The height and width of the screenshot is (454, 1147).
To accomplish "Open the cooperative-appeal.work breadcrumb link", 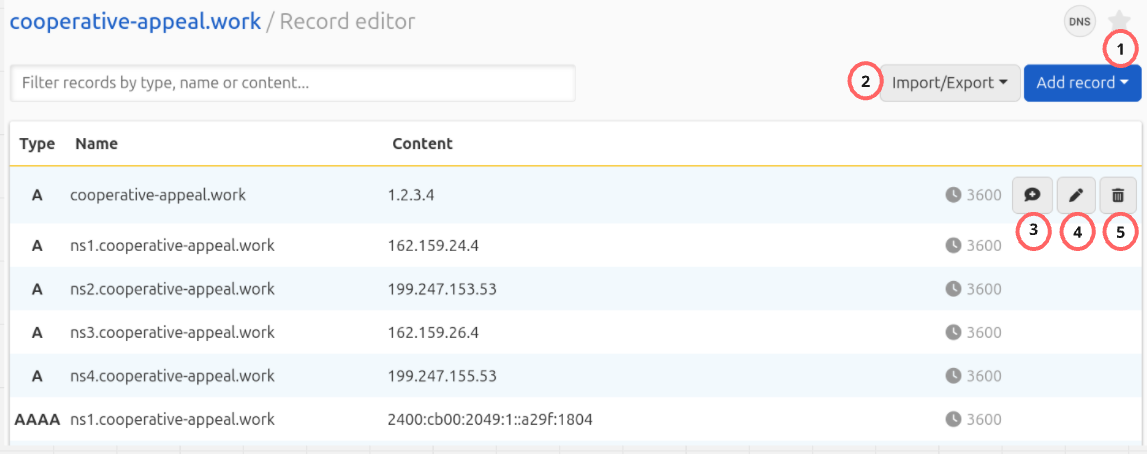I will click(135, 21).
